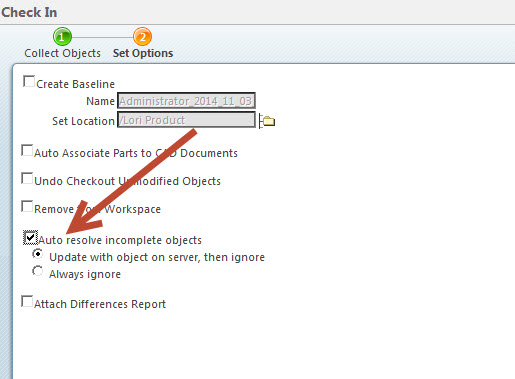Click the Create Baseline label text
The width and height of the screenshot is (515, 379).
[x=75, y=84]
